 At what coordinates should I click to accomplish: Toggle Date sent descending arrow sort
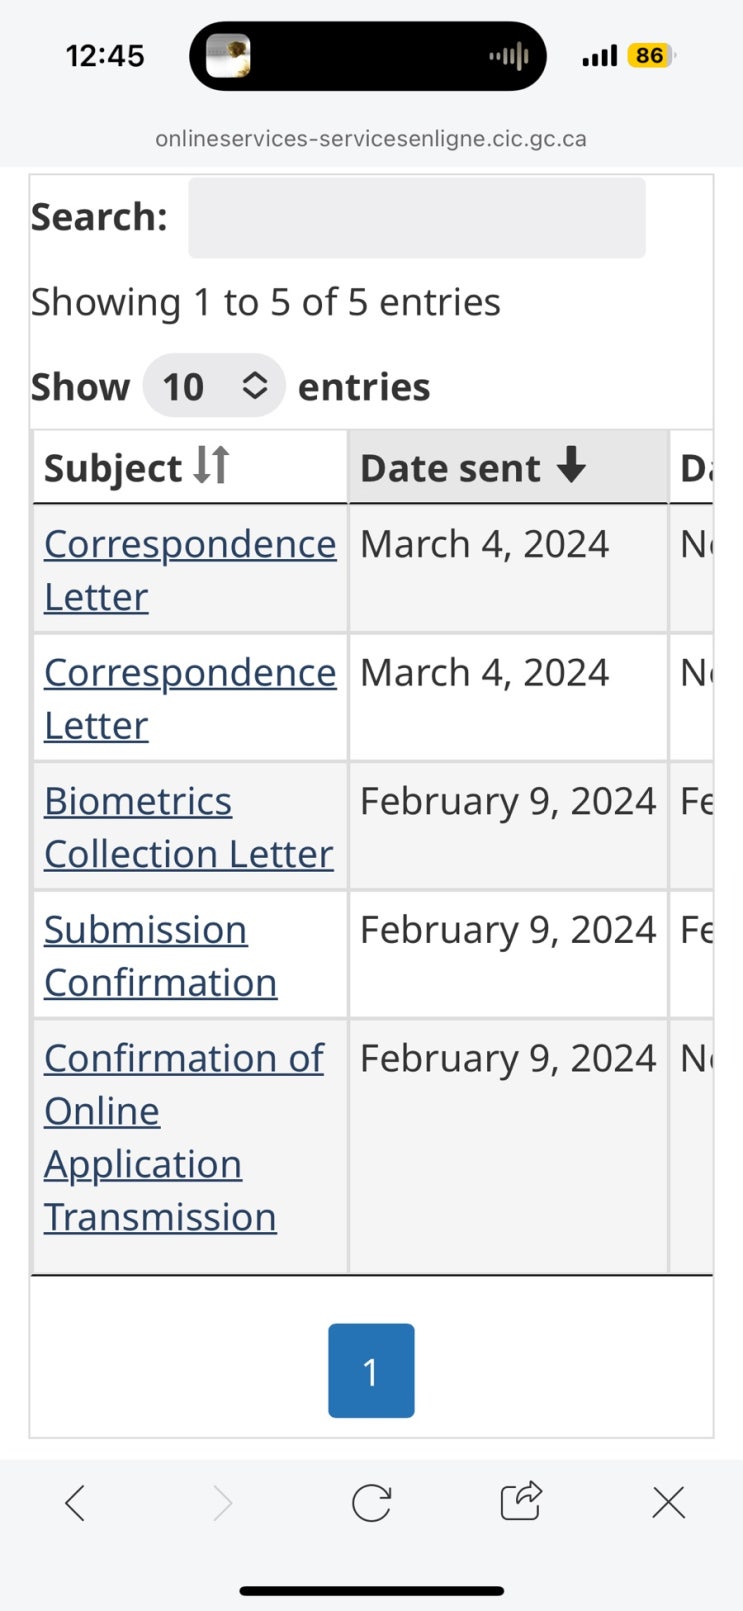point(571,465)
